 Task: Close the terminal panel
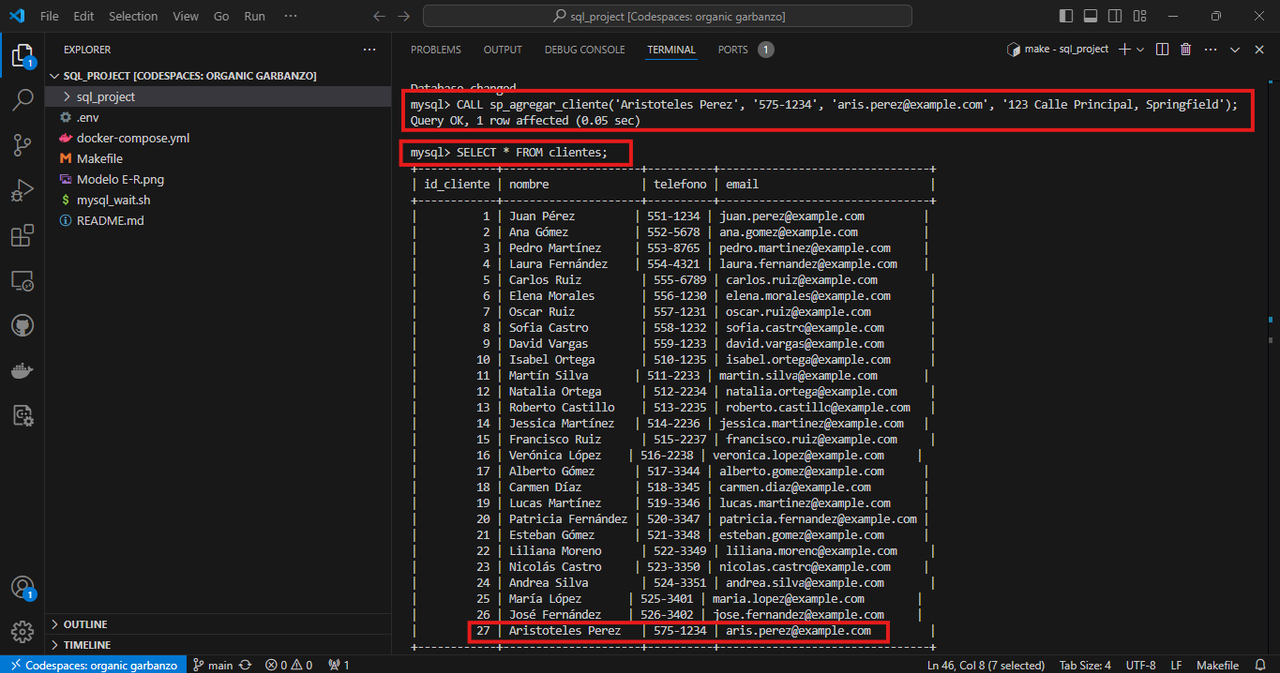(x=1257, y=49)
